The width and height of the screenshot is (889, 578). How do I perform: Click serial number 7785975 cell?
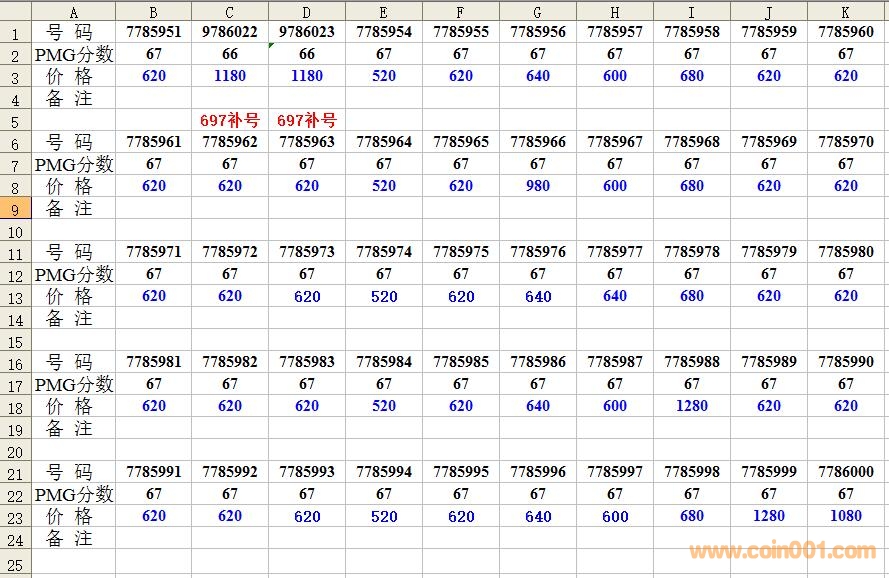(461, 252)
